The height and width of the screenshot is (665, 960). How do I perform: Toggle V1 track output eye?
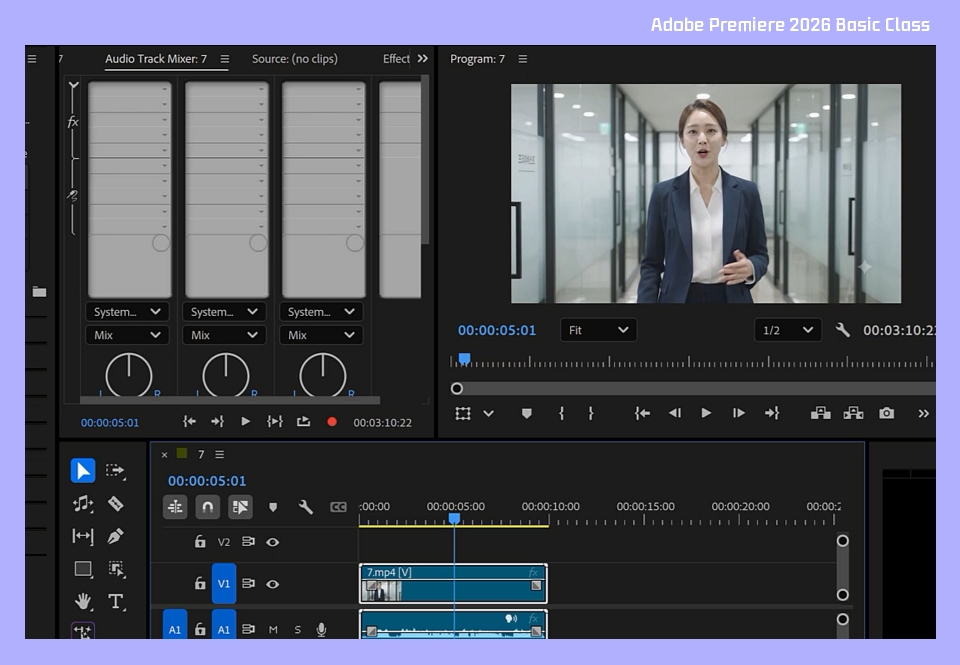click(x=272, y=584)
